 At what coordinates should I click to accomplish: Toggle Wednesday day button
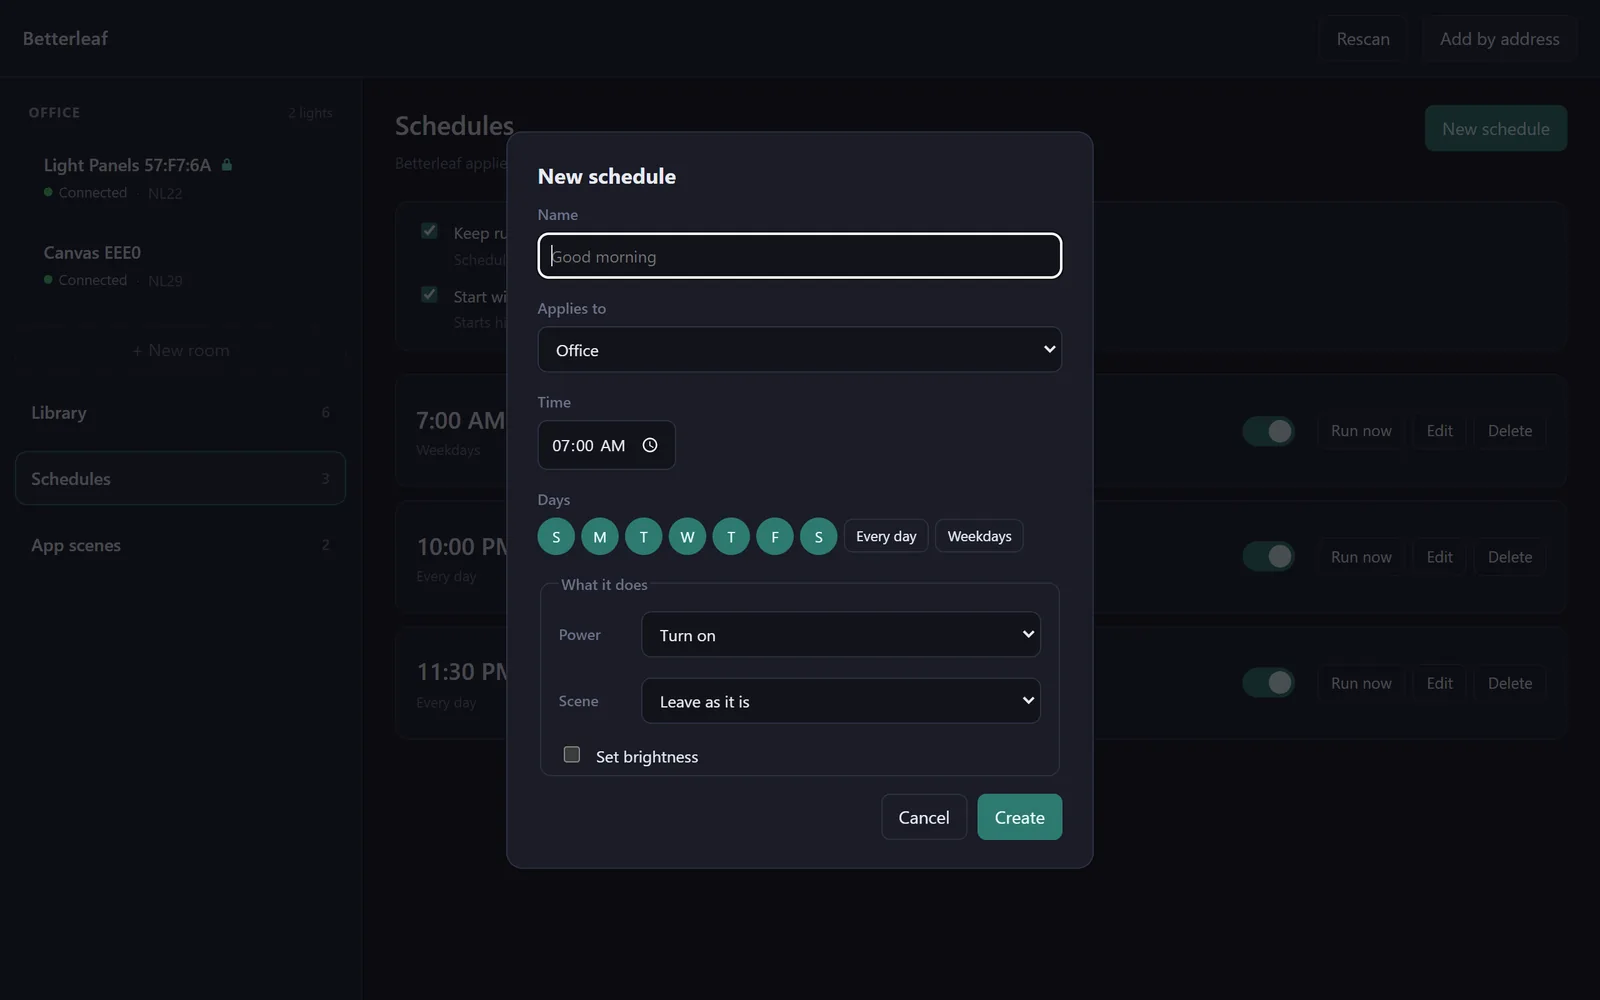click(687, 536)
